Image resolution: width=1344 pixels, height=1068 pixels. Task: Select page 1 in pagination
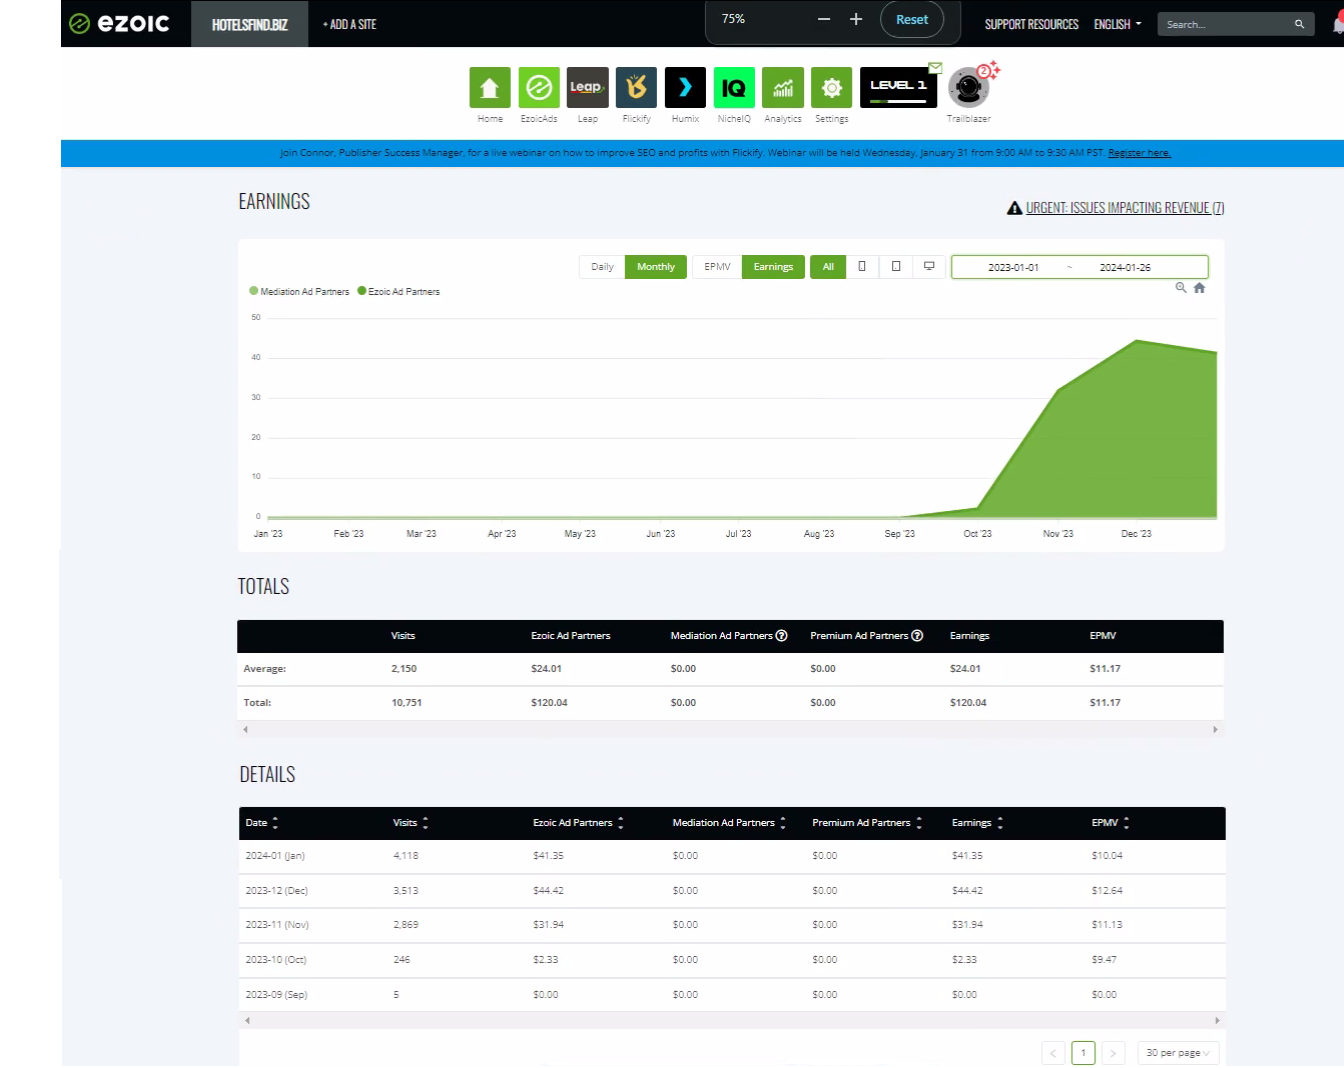pyautogui.click(x=1083, y=1053)
